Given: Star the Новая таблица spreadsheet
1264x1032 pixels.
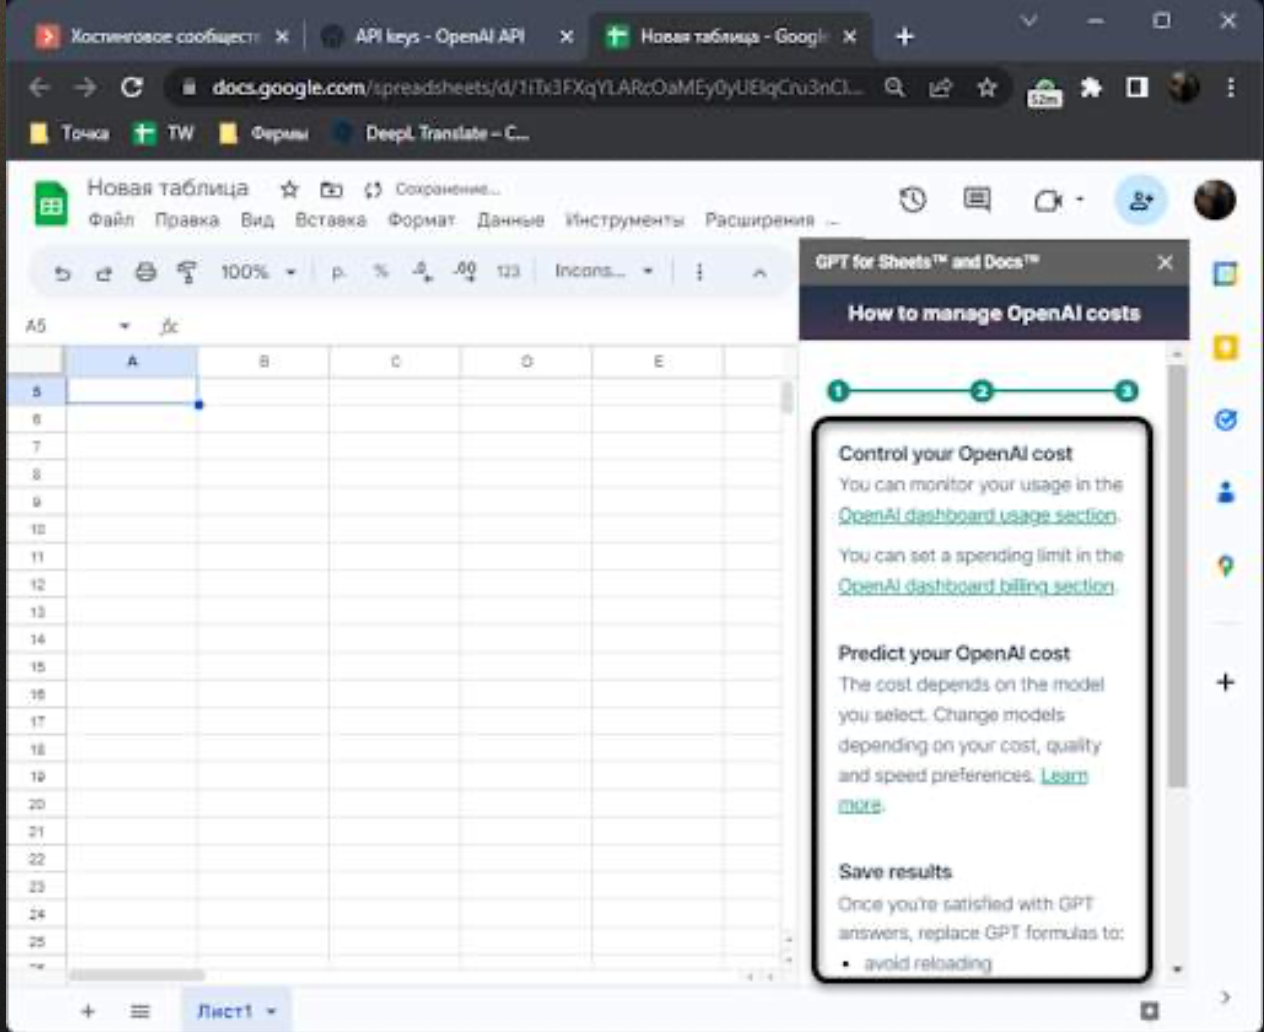Looking at the screenshot, I should click(x=290, y=189).
